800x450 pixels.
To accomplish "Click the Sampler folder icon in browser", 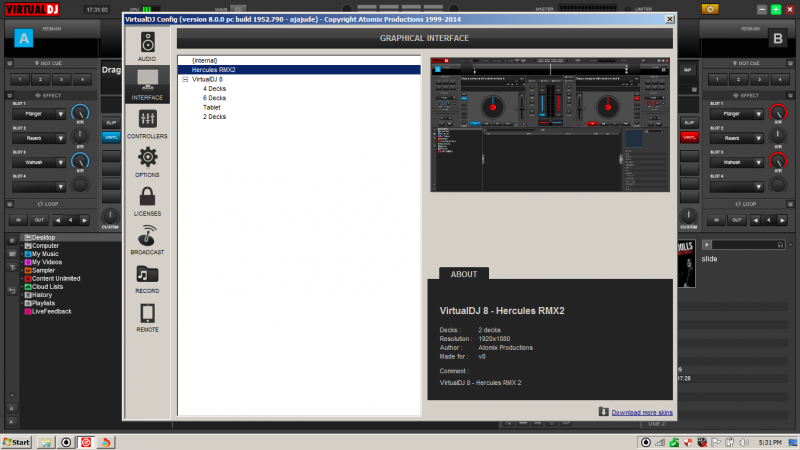I will click(28, 270).
